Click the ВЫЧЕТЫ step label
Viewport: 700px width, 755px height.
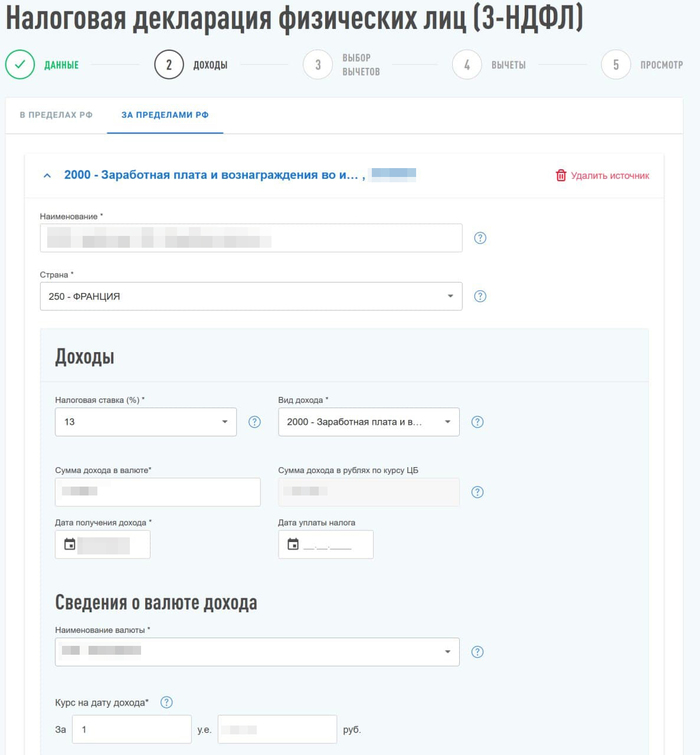click(x=508, y=65)
